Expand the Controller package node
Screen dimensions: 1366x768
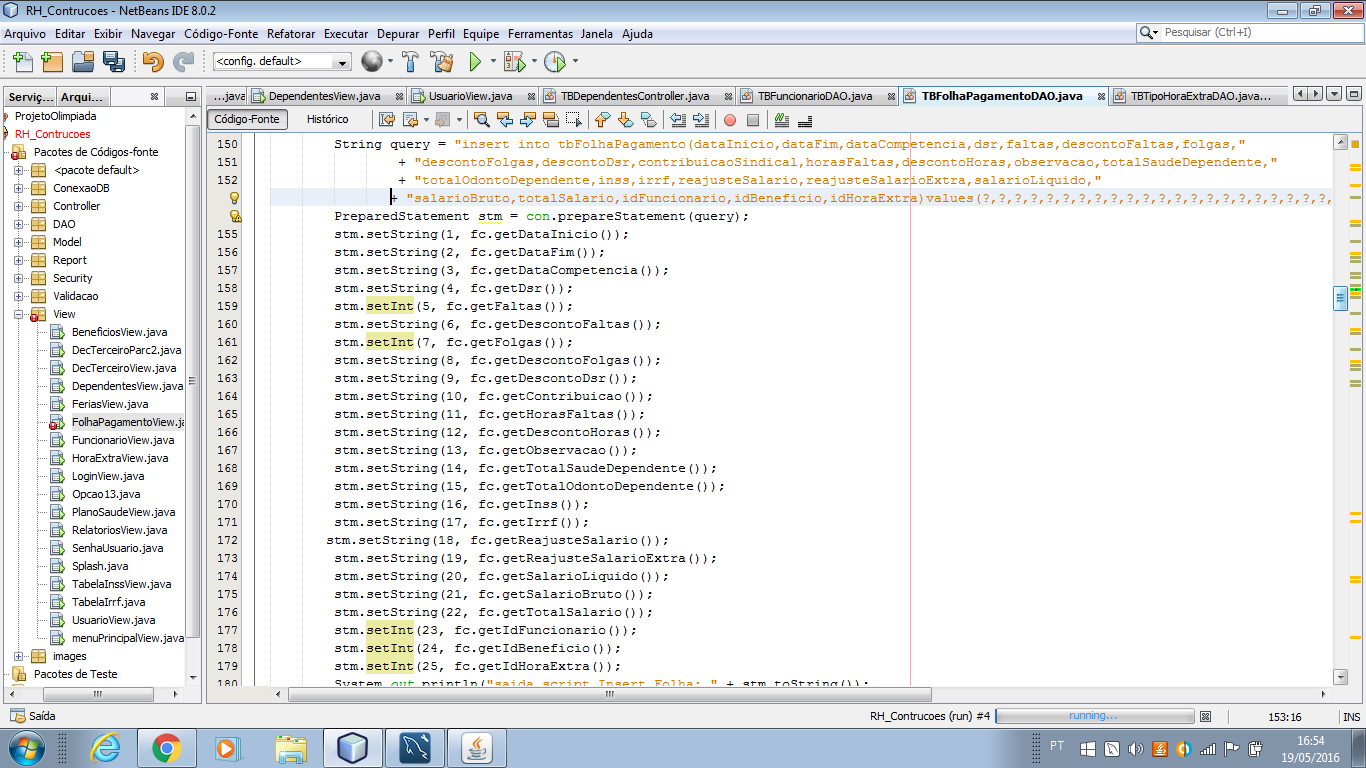[x=19, y=206]
